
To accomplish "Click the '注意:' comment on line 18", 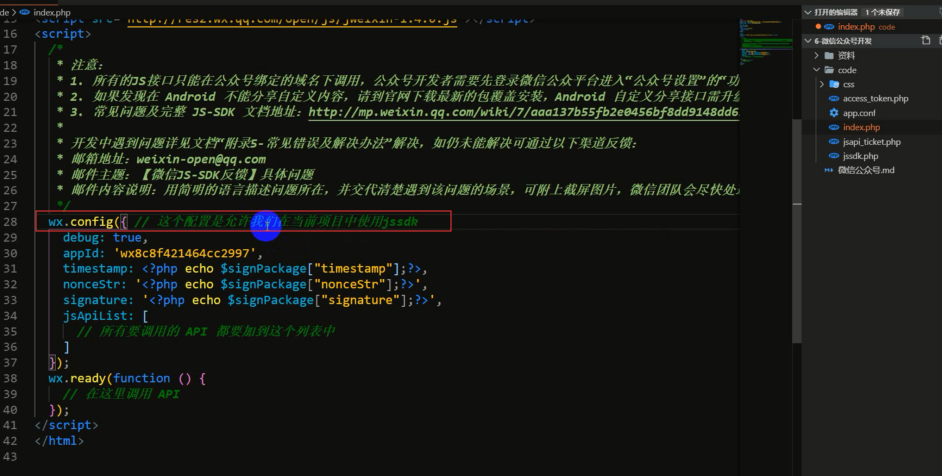I will tap(88, 65).
